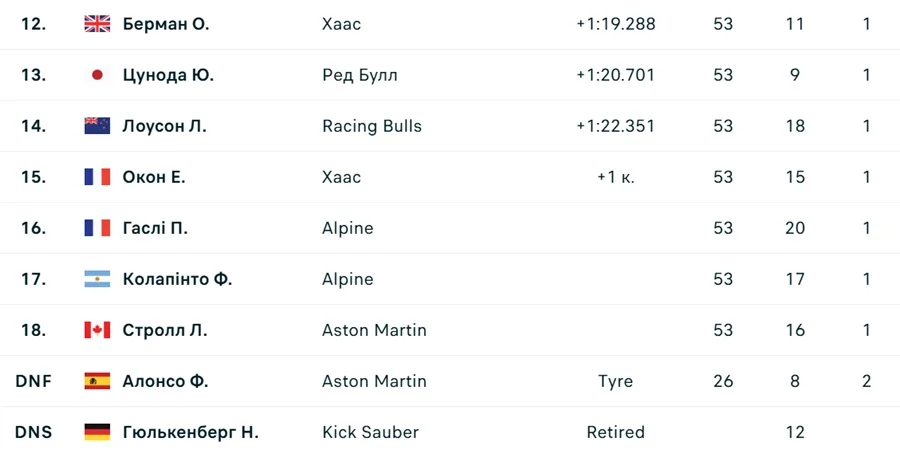Click gap time +1:22.351 in Лоусон row
The image size is (900, 457).
[615, 126]
